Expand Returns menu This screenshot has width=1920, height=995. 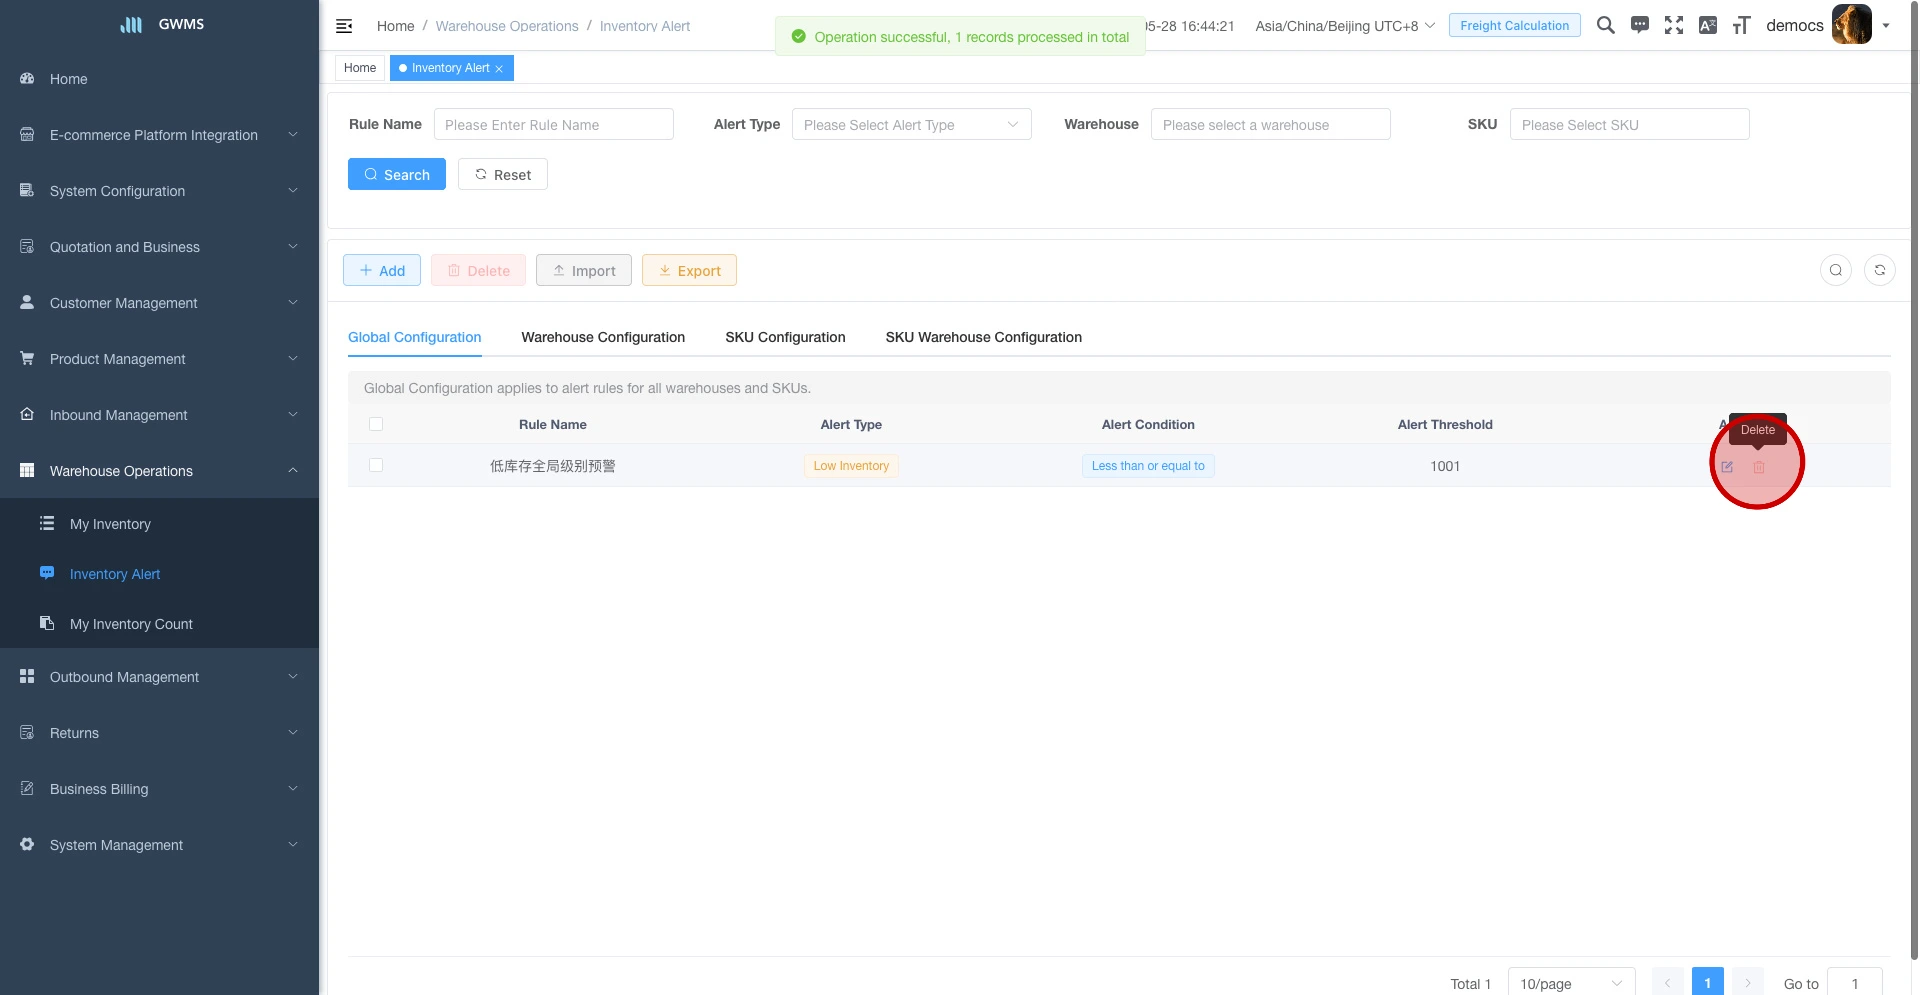click(x=159, y=733)
